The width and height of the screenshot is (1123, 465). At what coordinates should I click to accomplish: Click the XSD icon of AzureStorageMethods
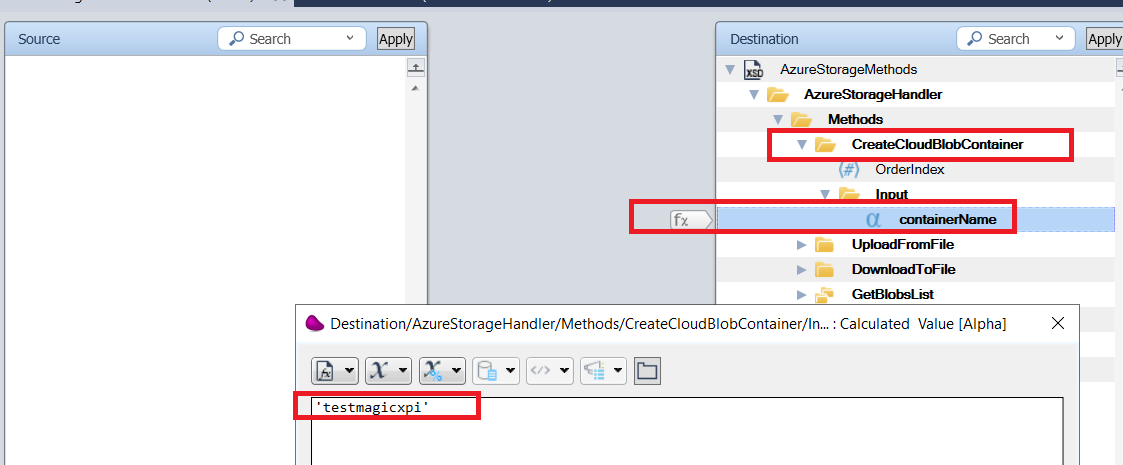[x=754, y=70]
